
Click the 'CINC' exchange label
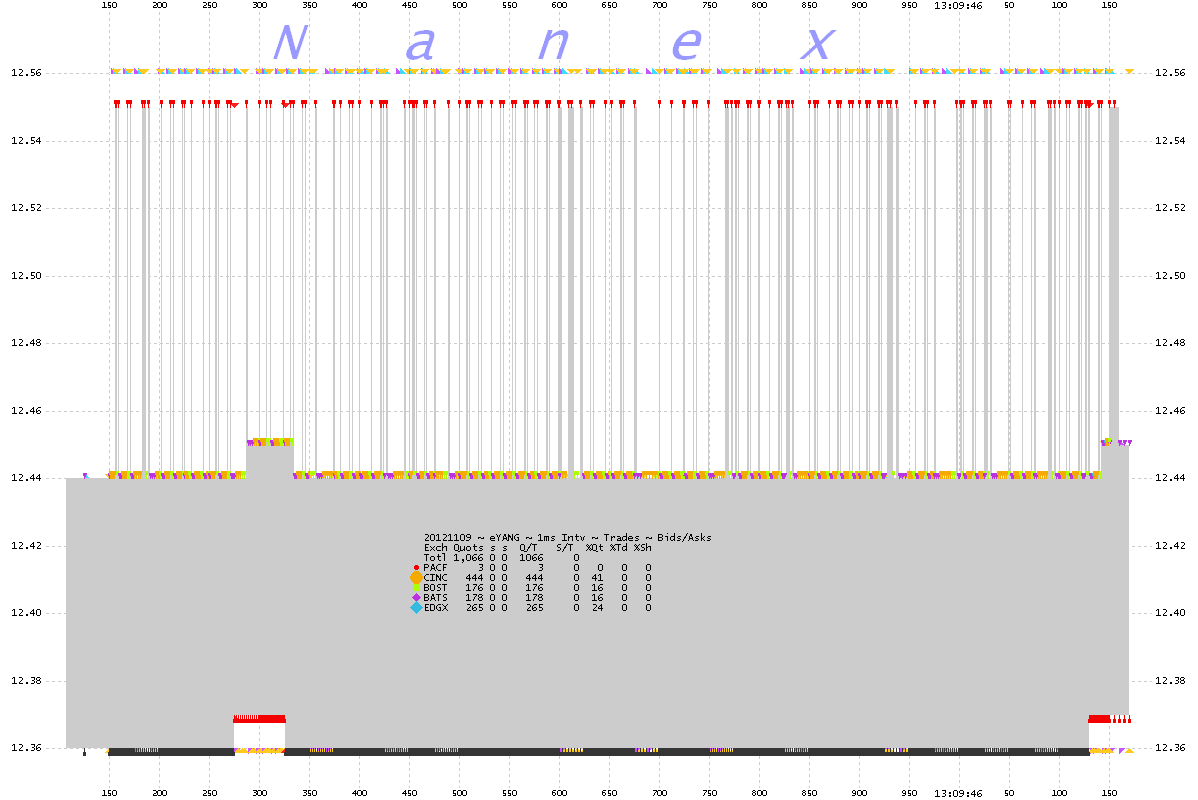(435, 578)
